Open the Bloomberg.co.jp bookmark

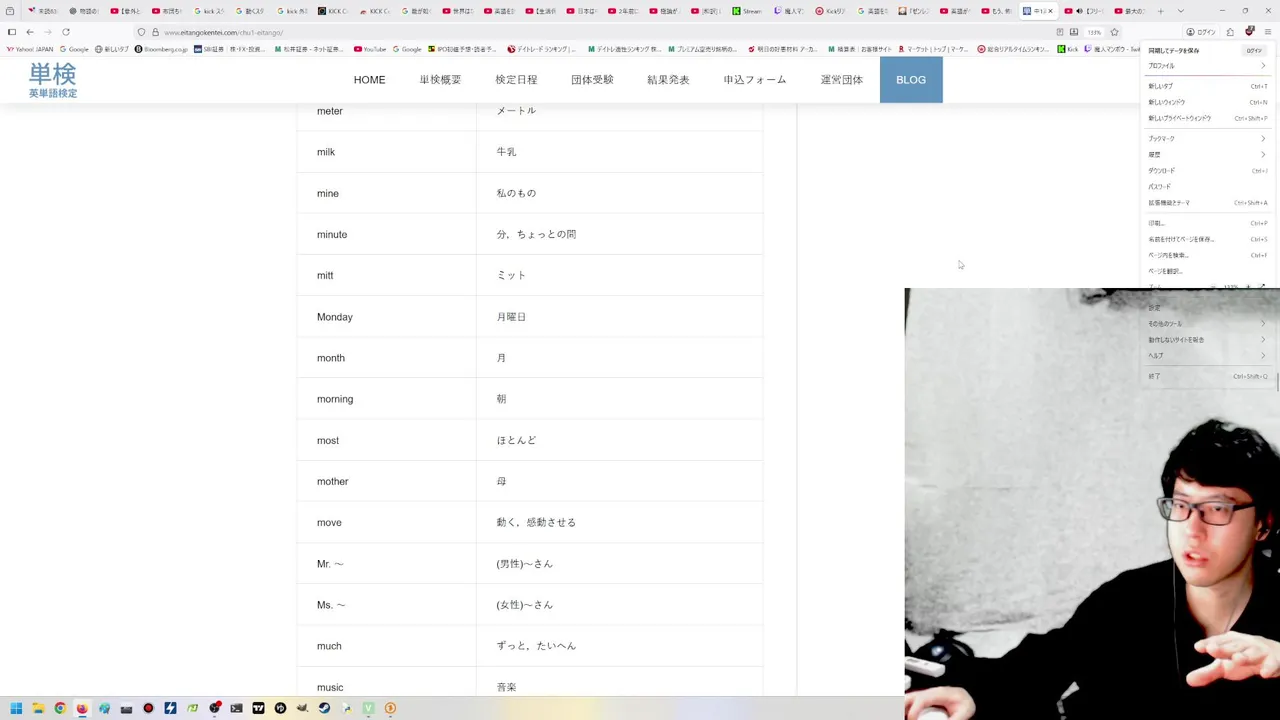pyautogui.click(x=162, y=49)
